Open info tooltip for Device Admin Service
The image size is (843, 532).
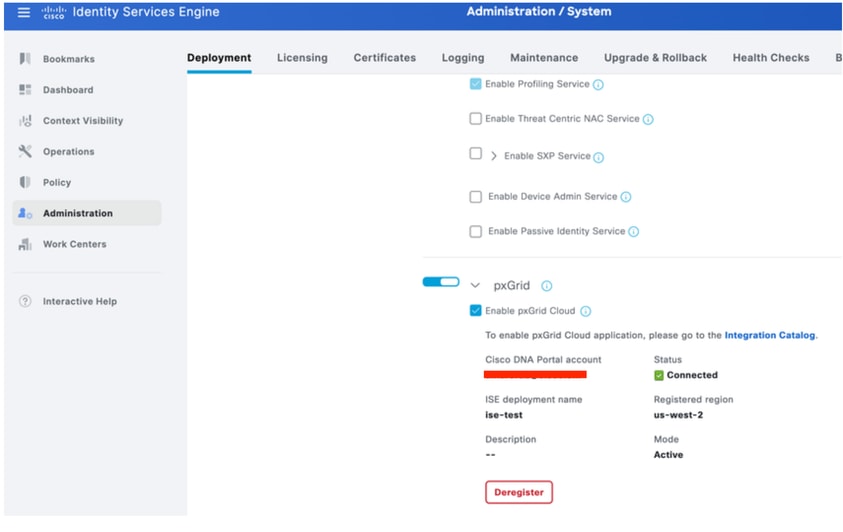625,197
